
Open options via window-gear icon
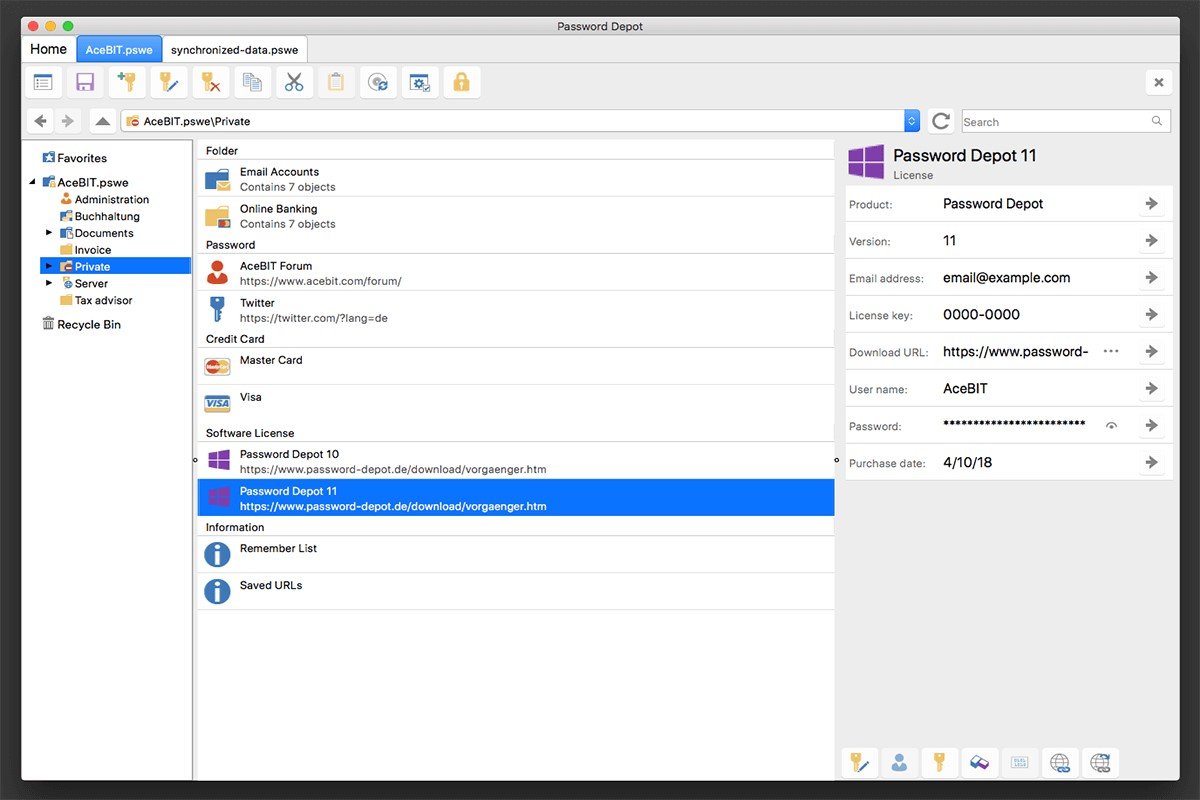[420, 83]
